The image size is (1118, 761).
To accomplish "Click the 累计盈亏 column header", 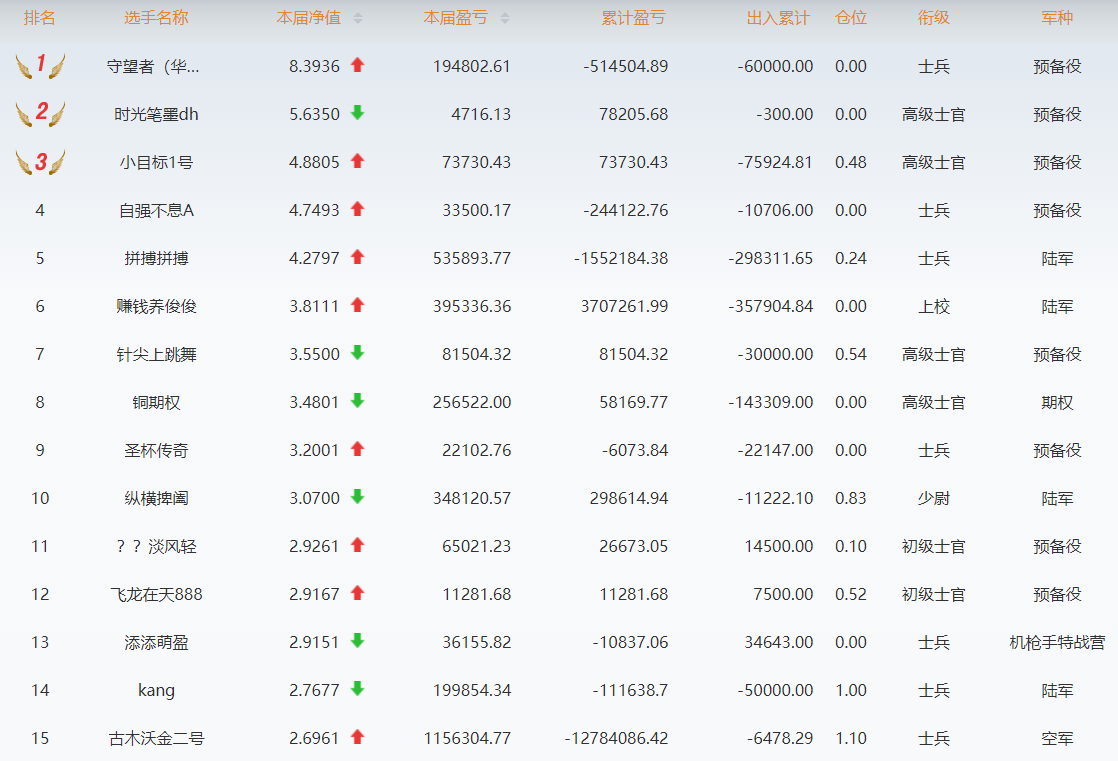I will tap(633, 18).
